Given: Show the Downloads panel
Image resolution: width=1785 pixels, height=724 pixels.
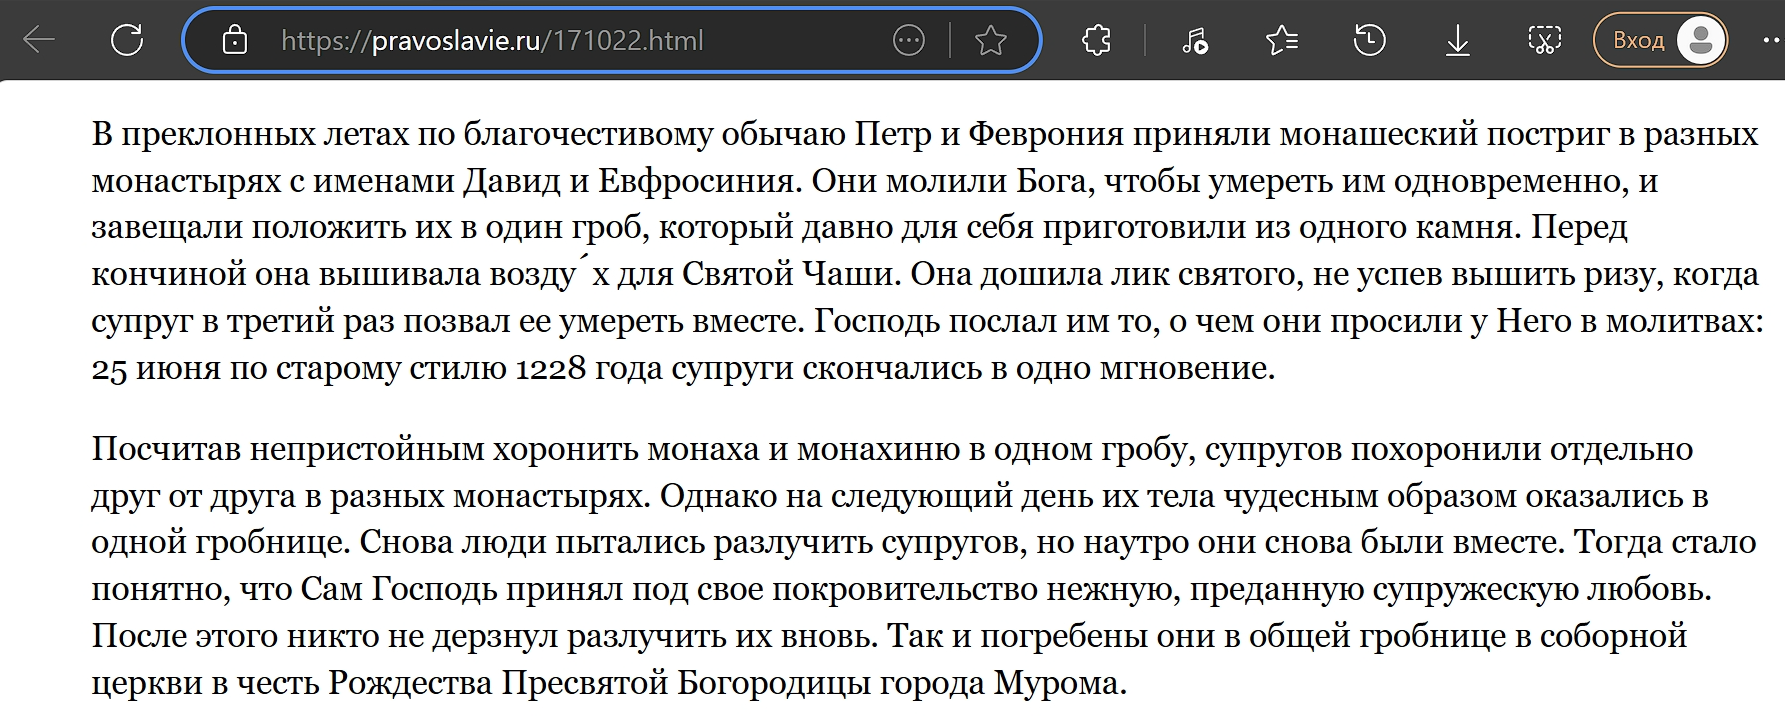Looking at the screenshot, I should 1457,40.
